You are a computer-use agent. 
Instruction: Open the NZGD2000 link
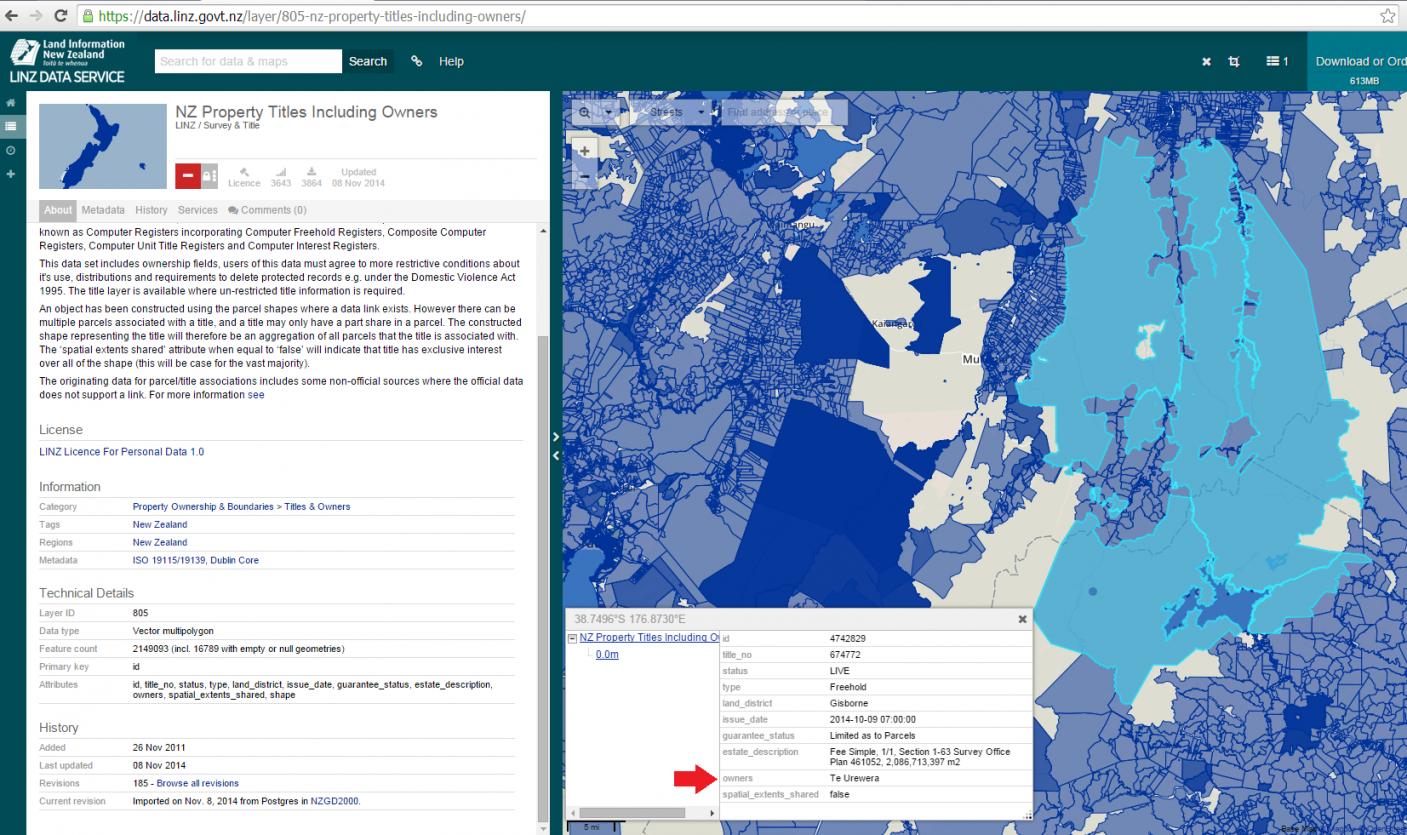pos(335,801)
